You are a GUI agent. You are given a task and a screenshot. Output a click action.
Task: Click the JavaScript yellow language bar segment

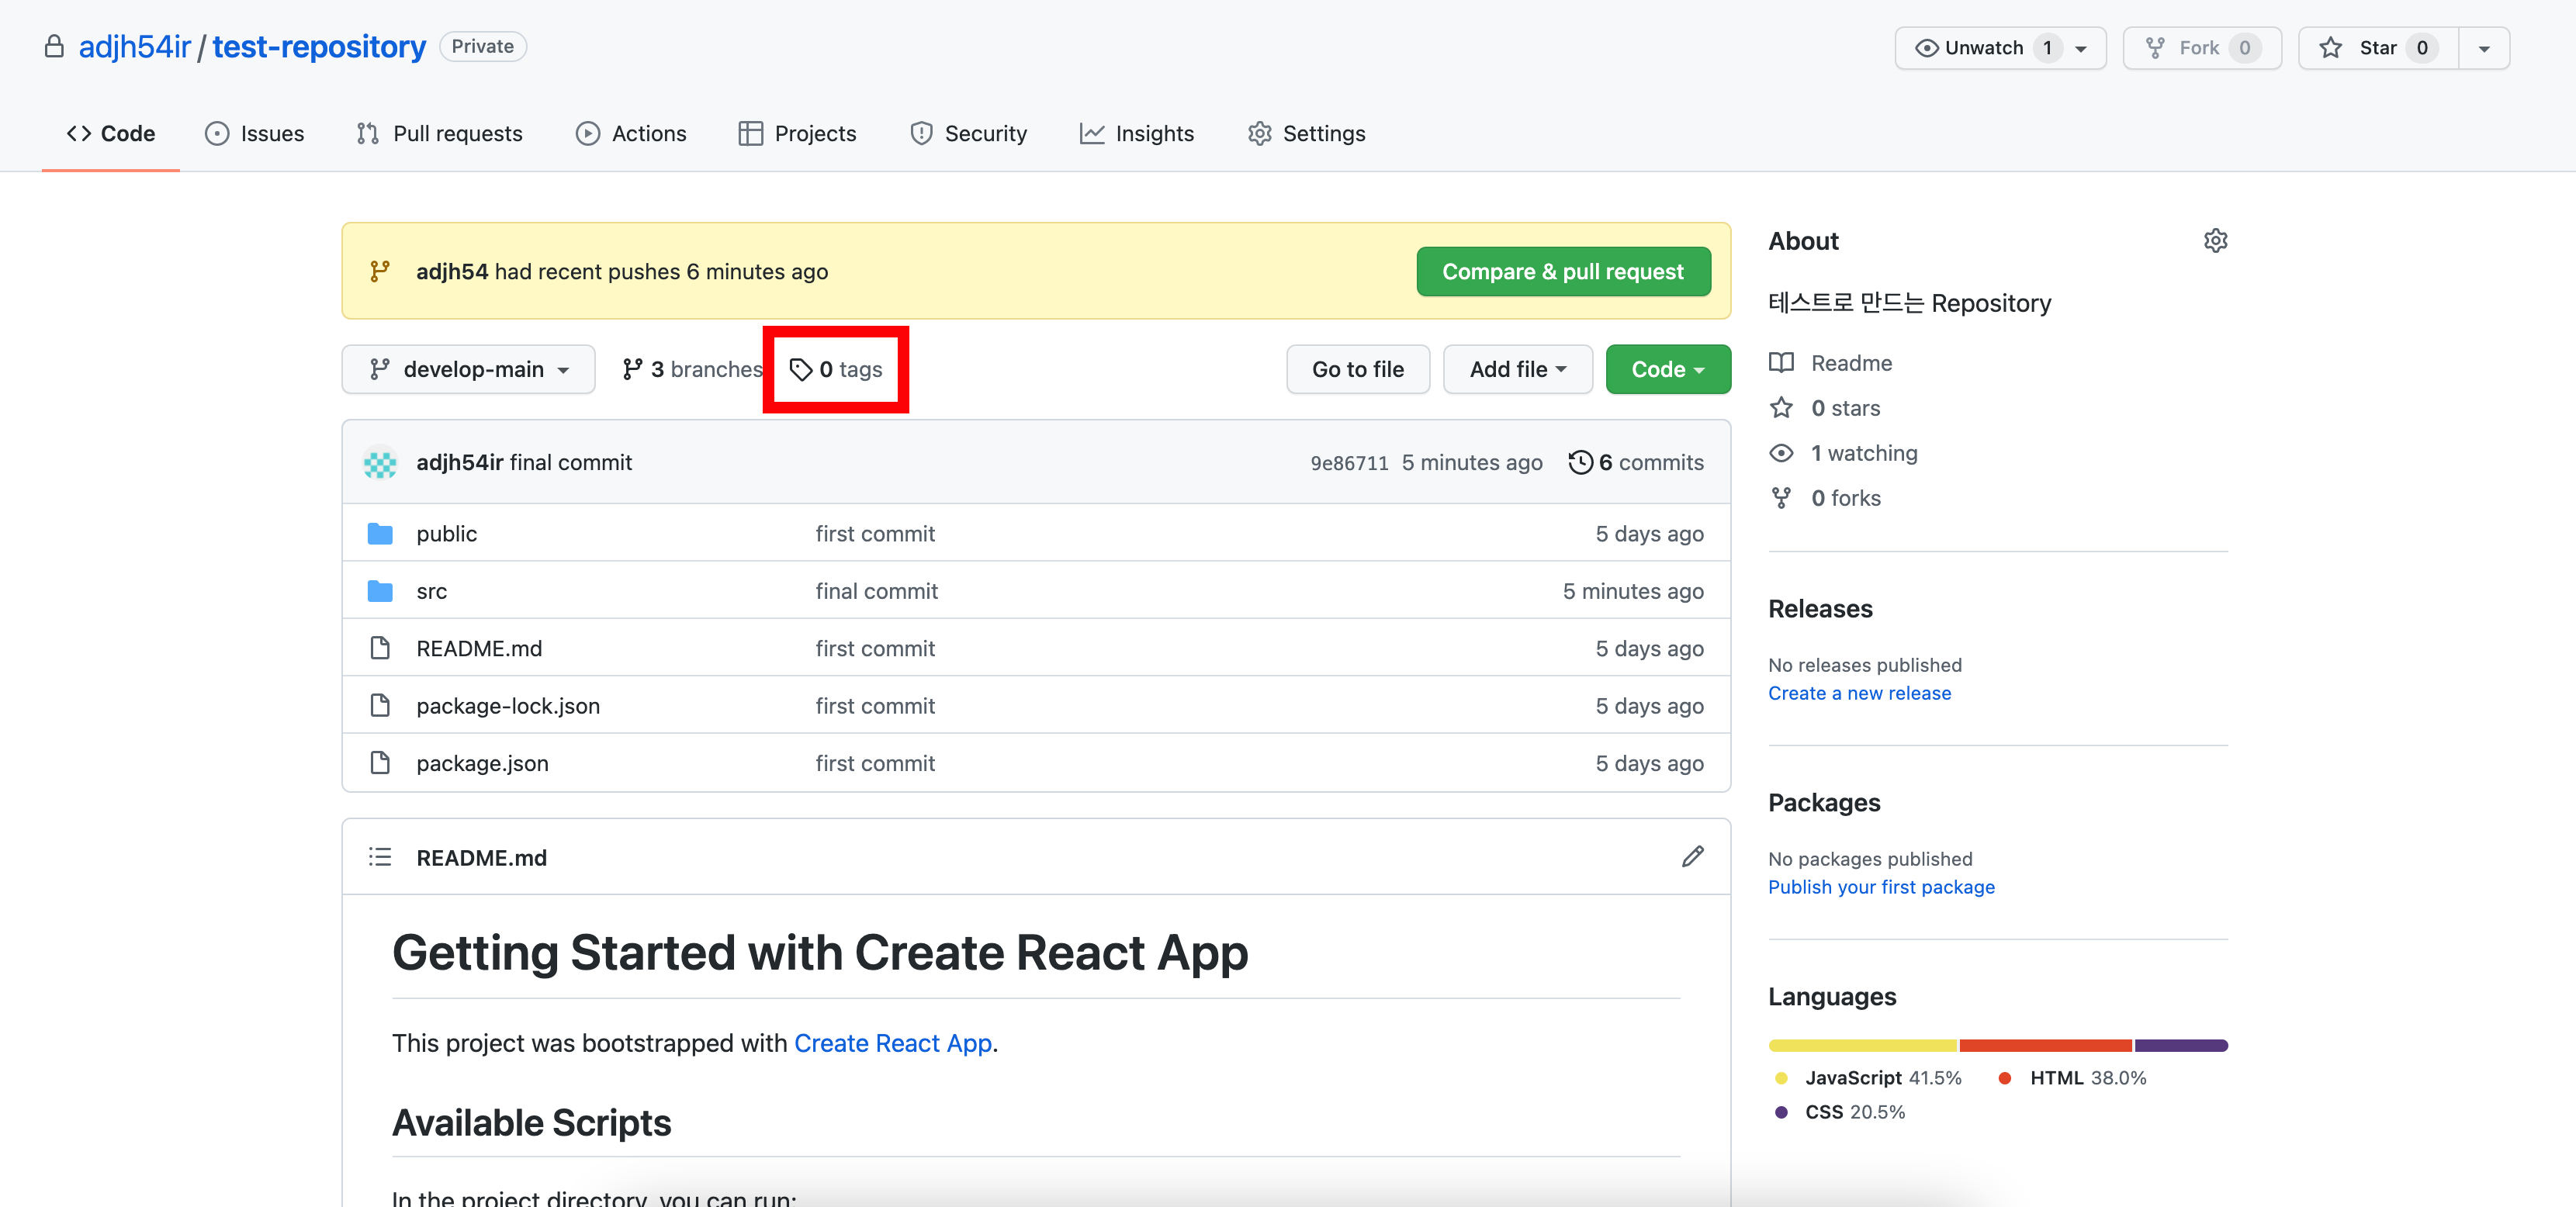pos(1862,1045)
